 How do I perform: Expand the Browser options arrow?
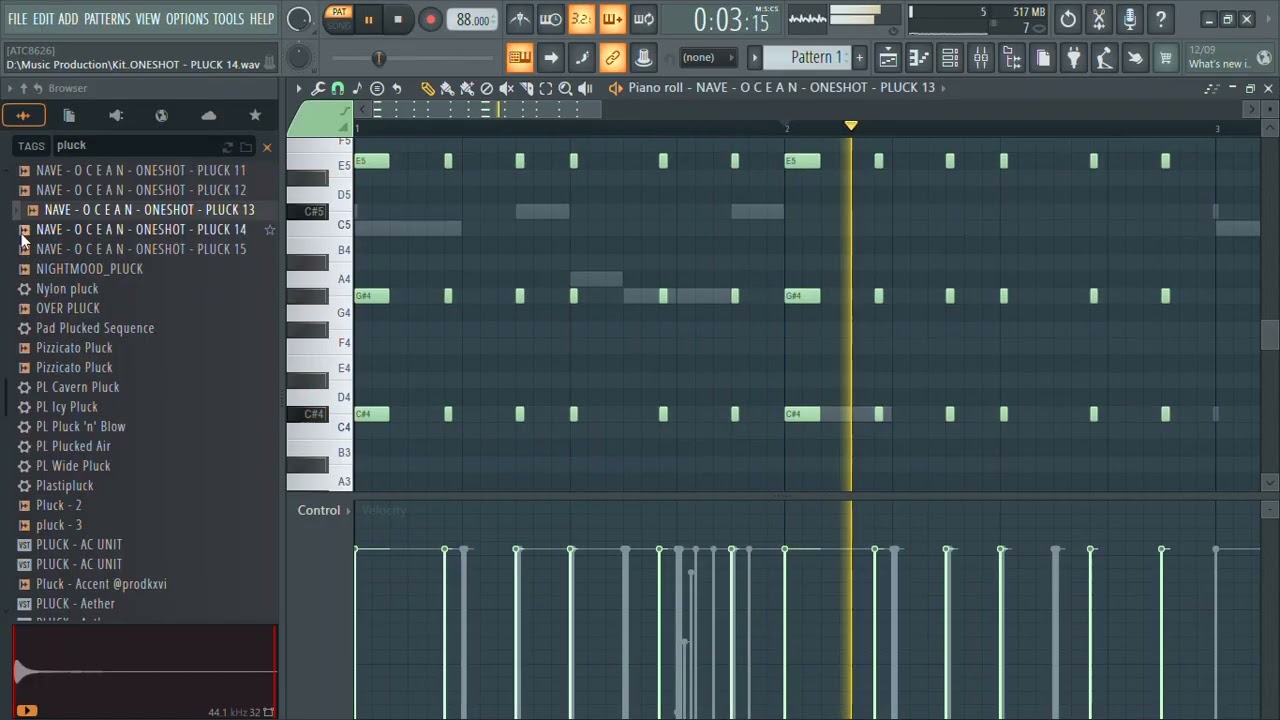pyautogui.click(x=10, y=88)
